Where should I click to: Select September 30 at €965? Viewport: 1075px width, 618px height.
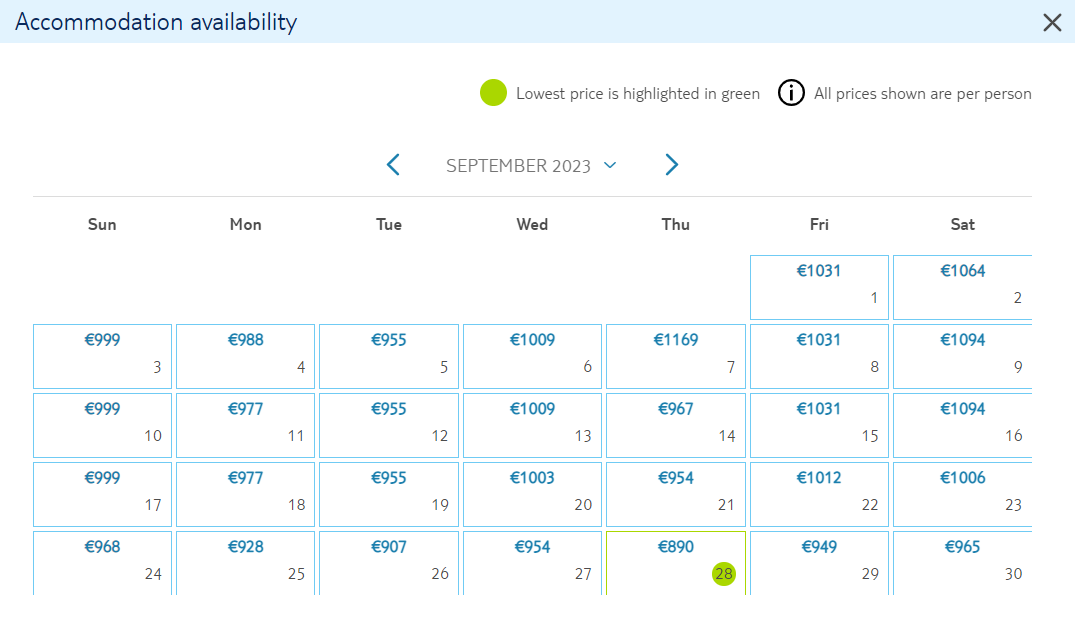[x=963, y=562]
